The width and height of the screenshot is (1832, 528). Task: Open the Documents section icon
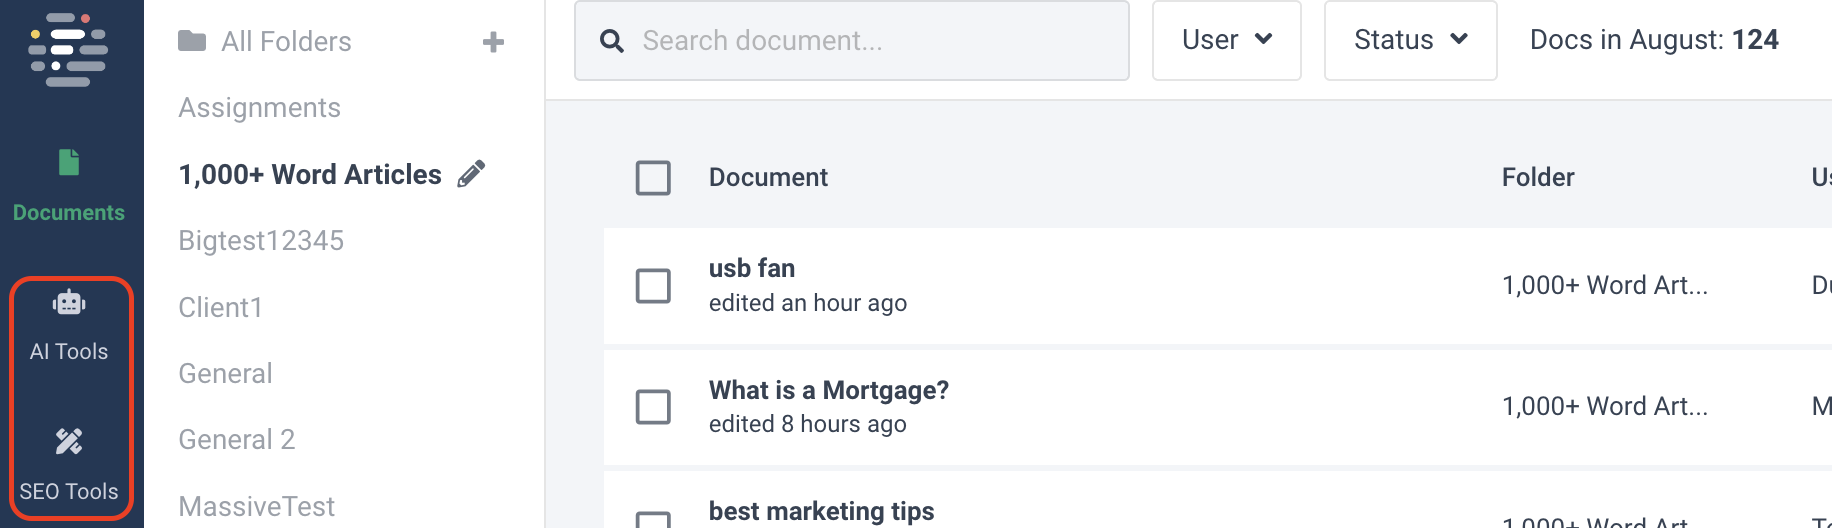point(69,162)
